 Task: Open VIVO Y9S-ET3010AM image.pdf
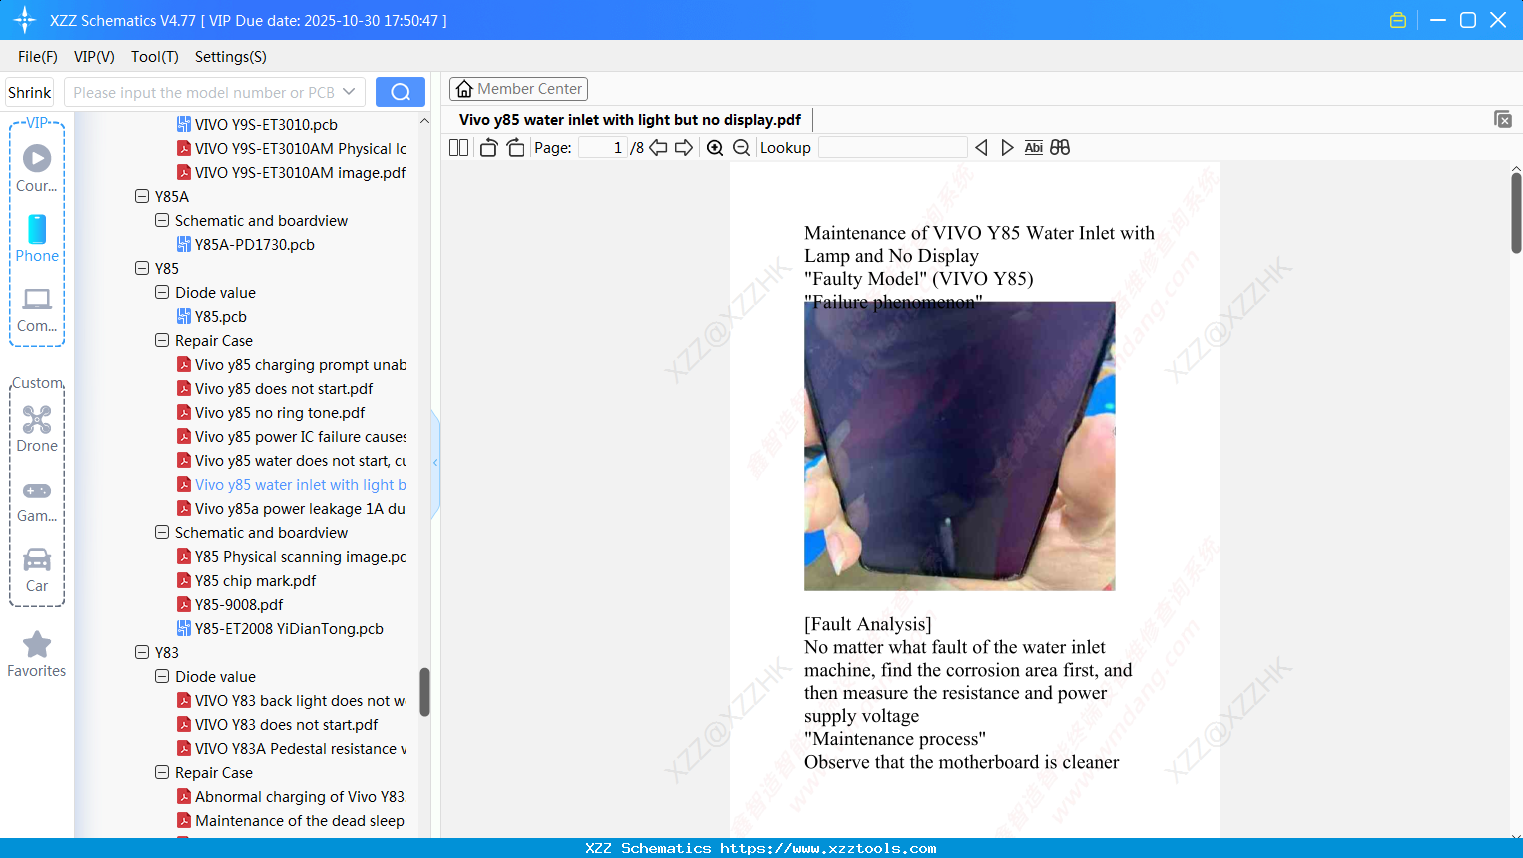tap(291, 172)
